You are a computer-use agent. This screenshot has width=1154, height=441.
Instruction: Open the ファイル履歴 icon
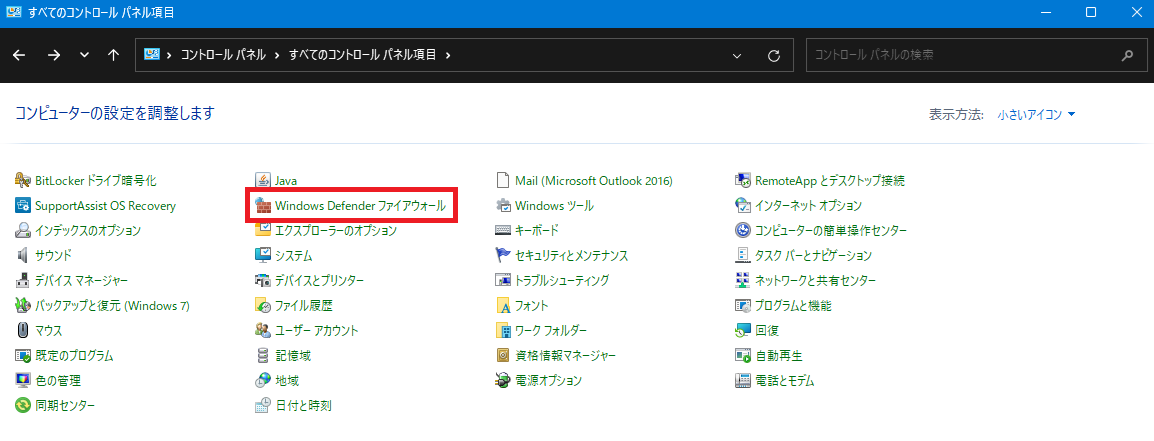tap(262, 306)
